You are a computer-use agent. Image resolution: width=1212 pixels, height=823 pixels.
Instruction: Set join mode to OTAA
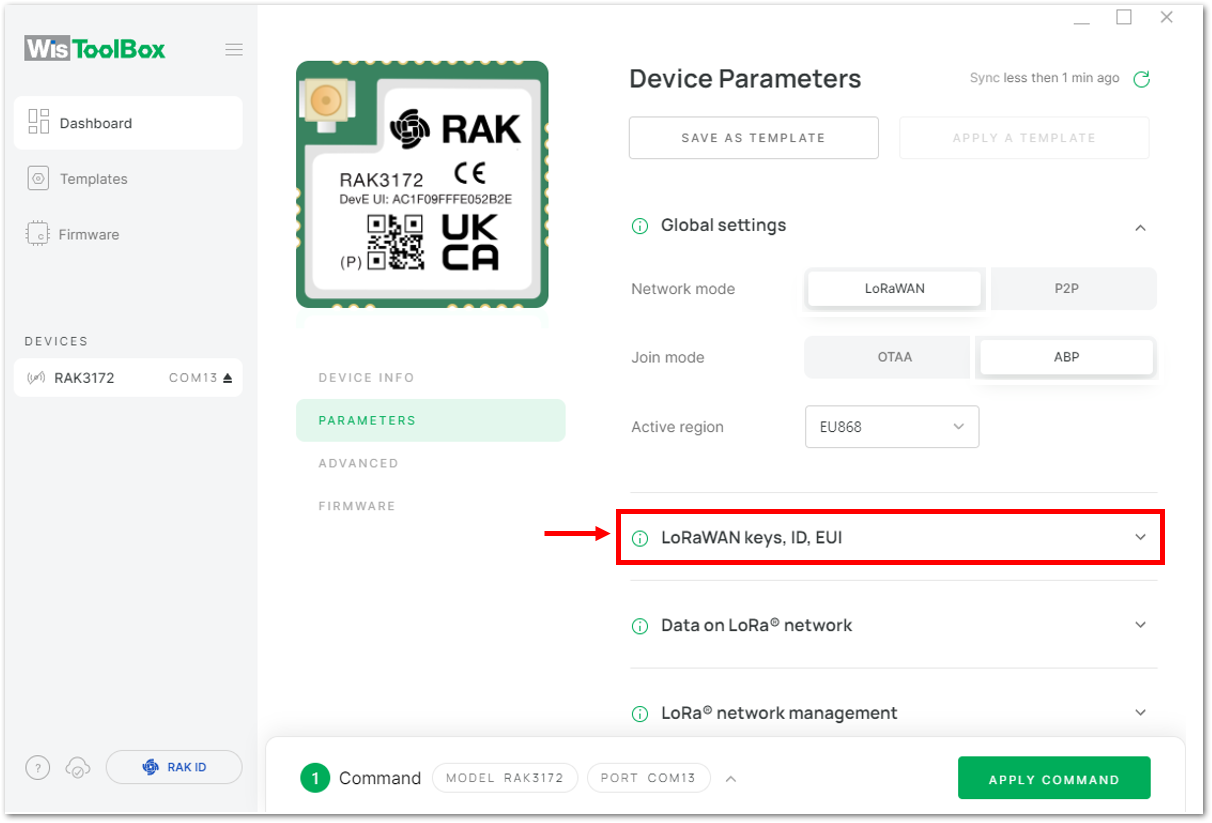[887, 357]
